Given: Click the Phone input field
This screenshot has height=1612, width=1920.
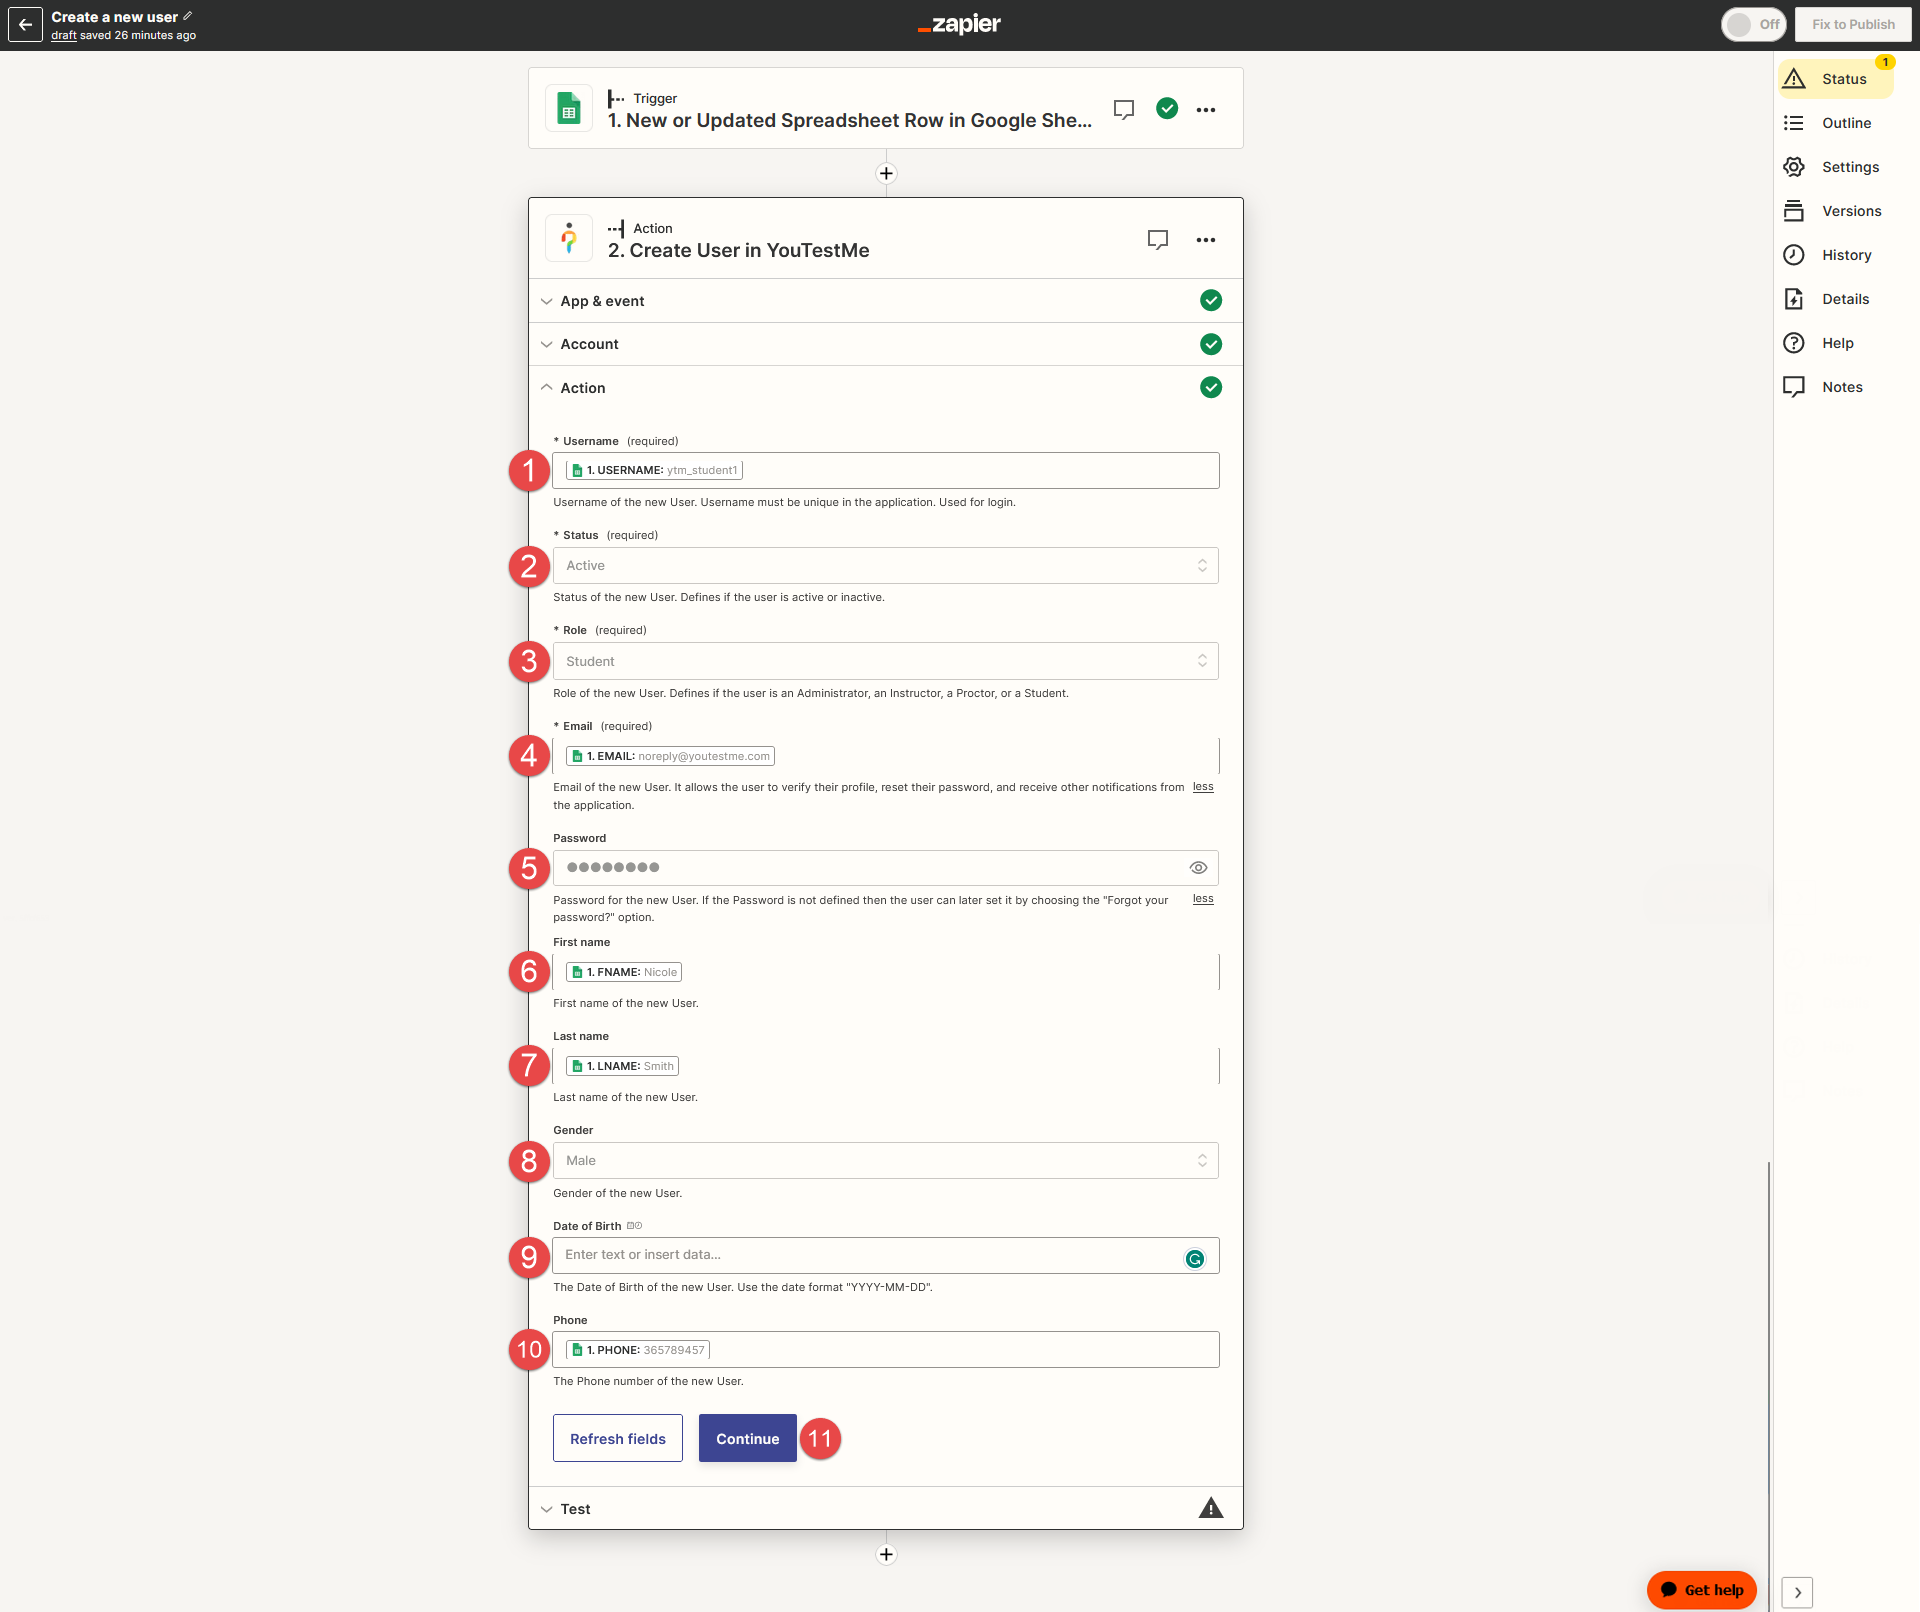Looking at the screenshot, I should (885, 1350).
